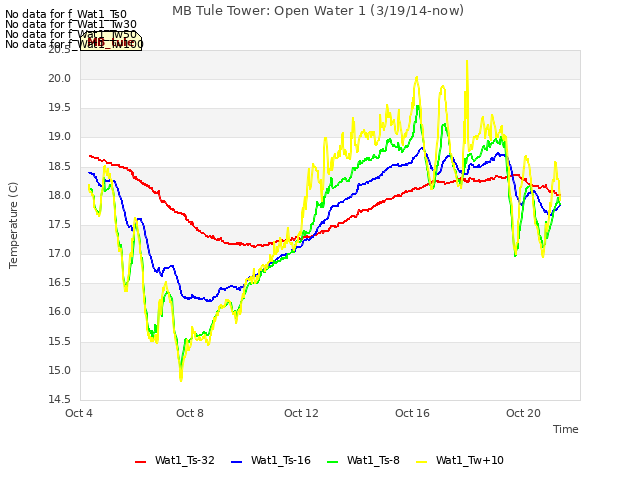
Task: Click the yellow Wat1_Tw+10 legend swatch
Action: pos(421,462)
